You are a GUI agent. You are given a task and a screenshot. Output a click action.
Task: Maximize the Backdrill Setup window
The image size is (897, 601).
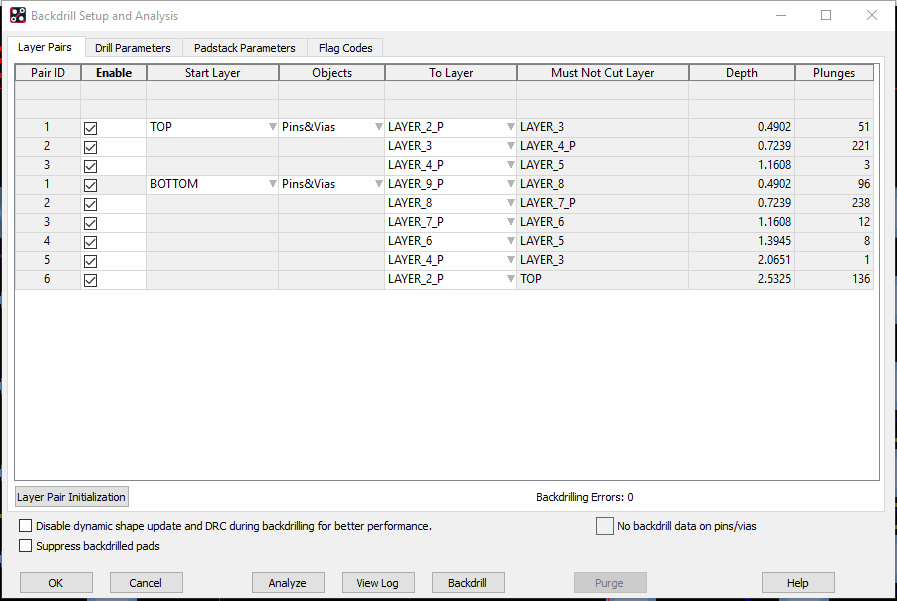pyautogui.click(x=825, y=15)
